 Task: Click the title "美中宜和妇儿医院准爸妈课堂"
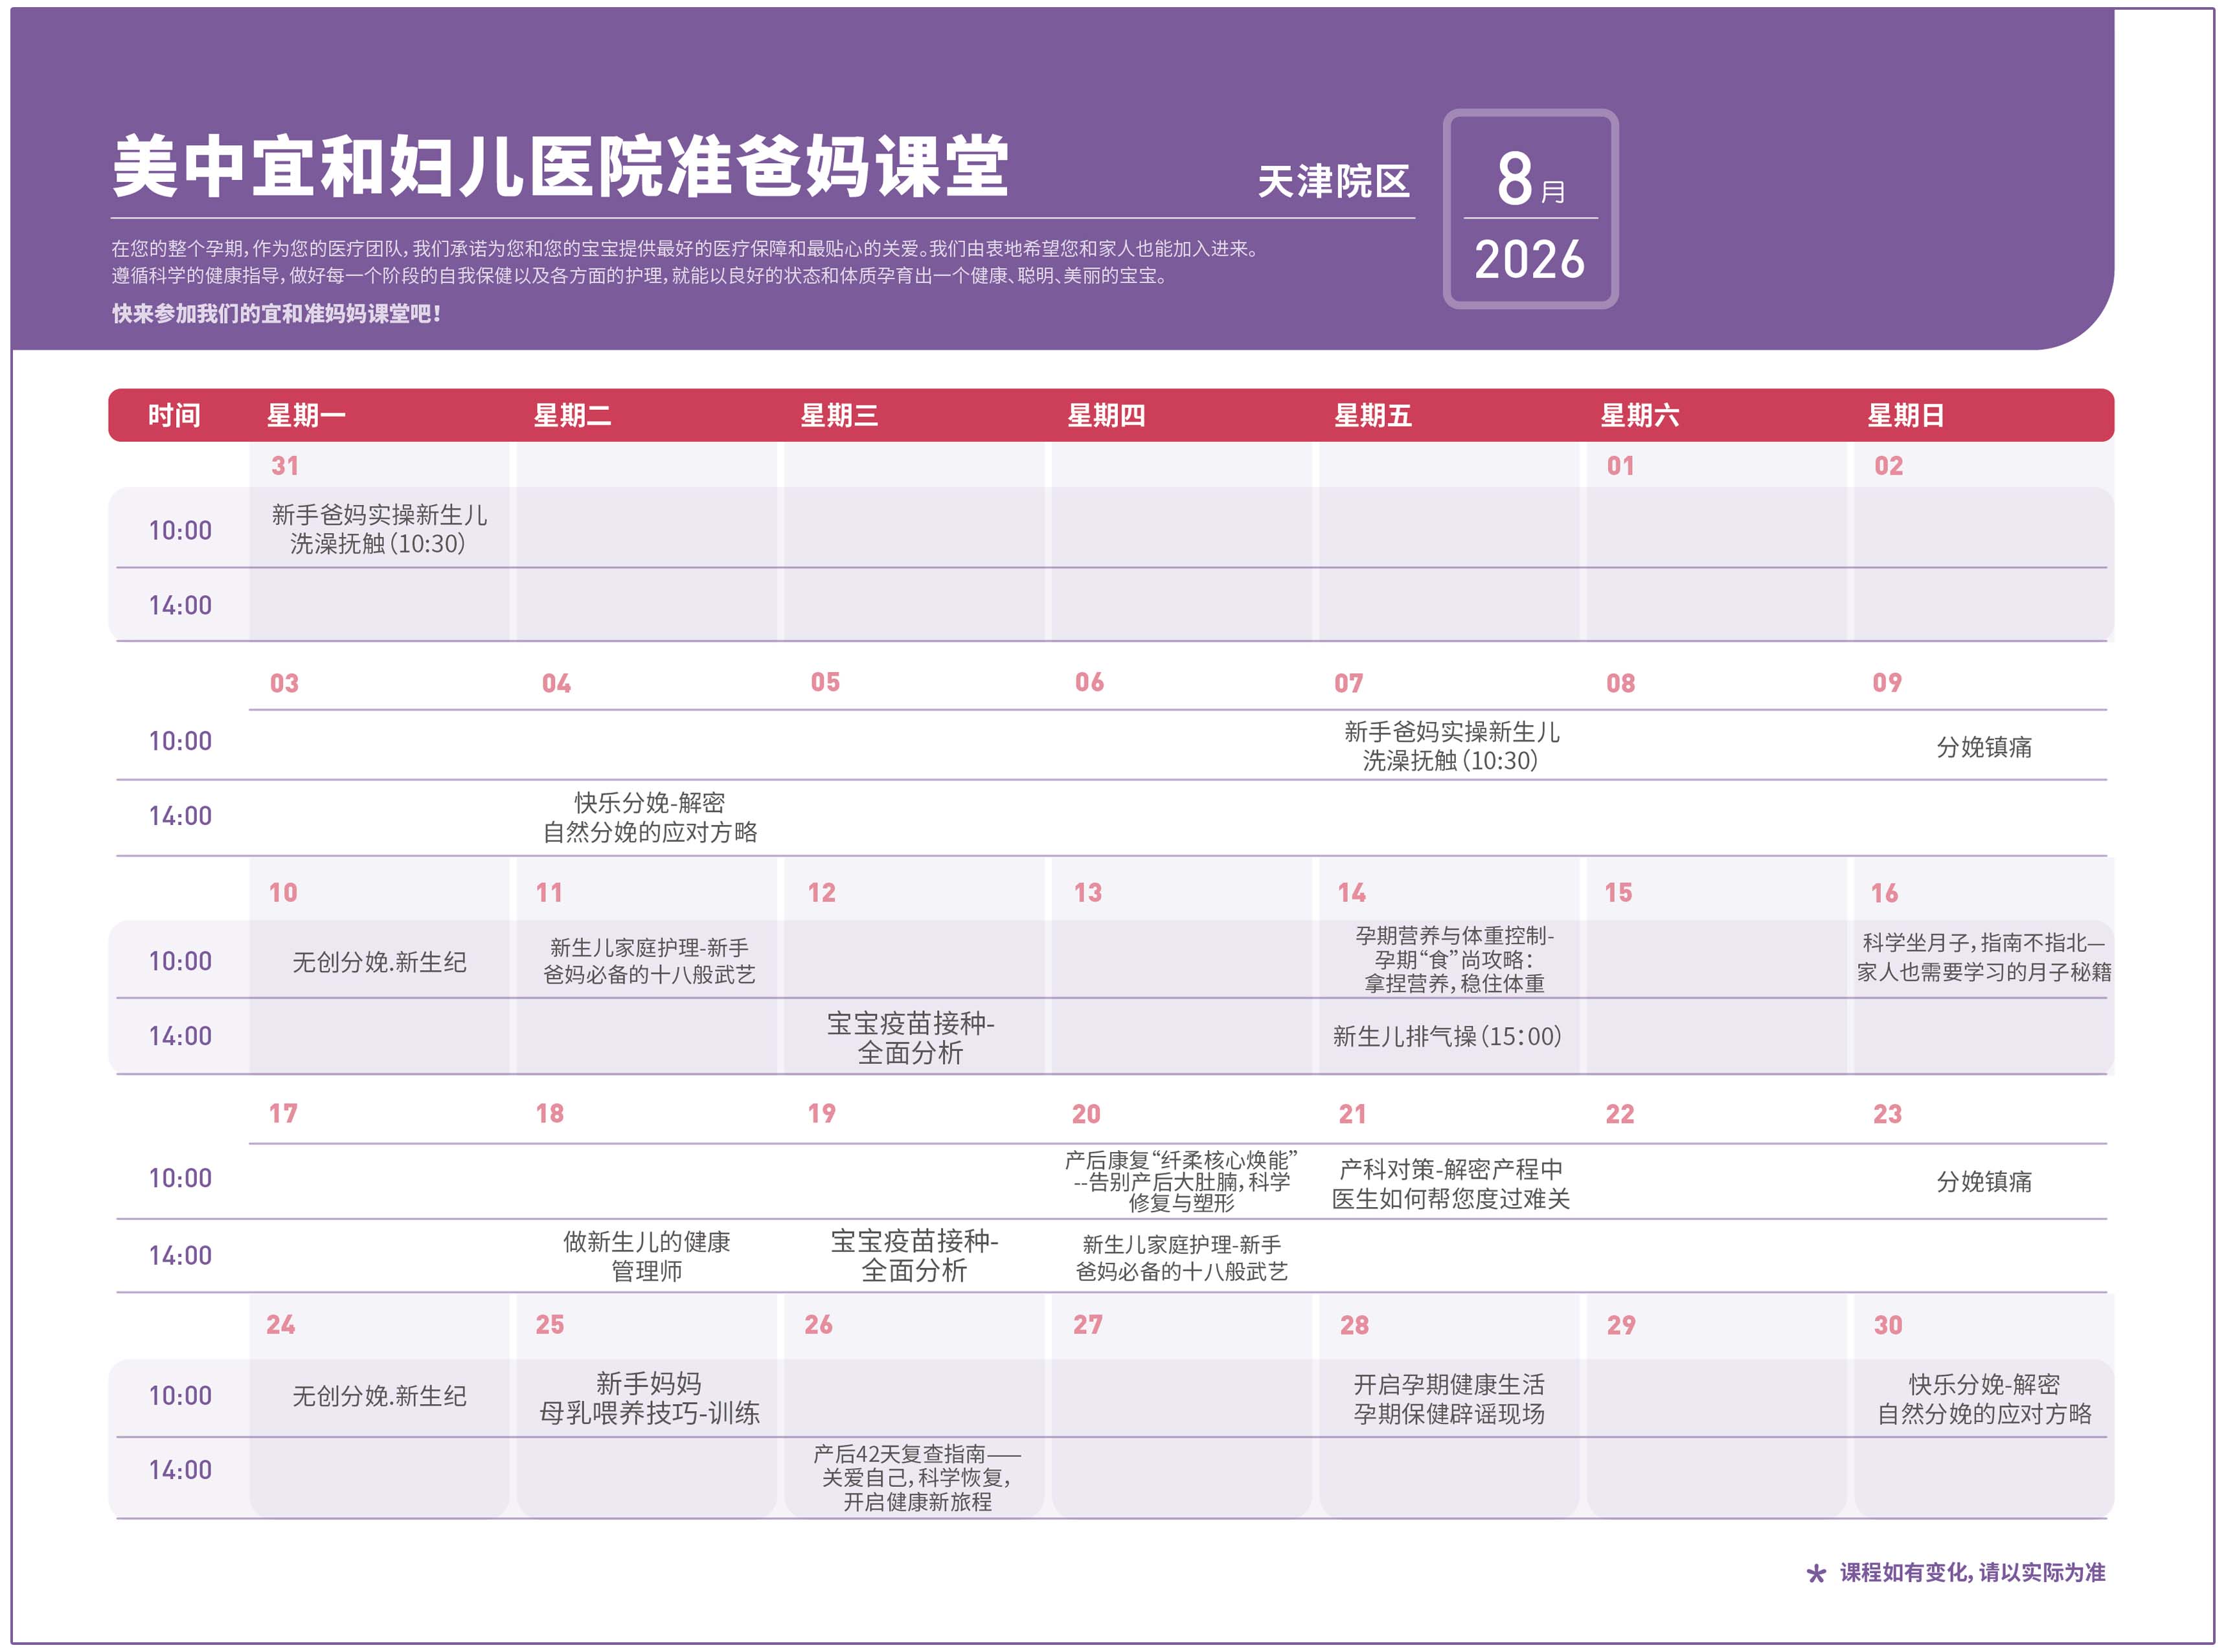560,166
